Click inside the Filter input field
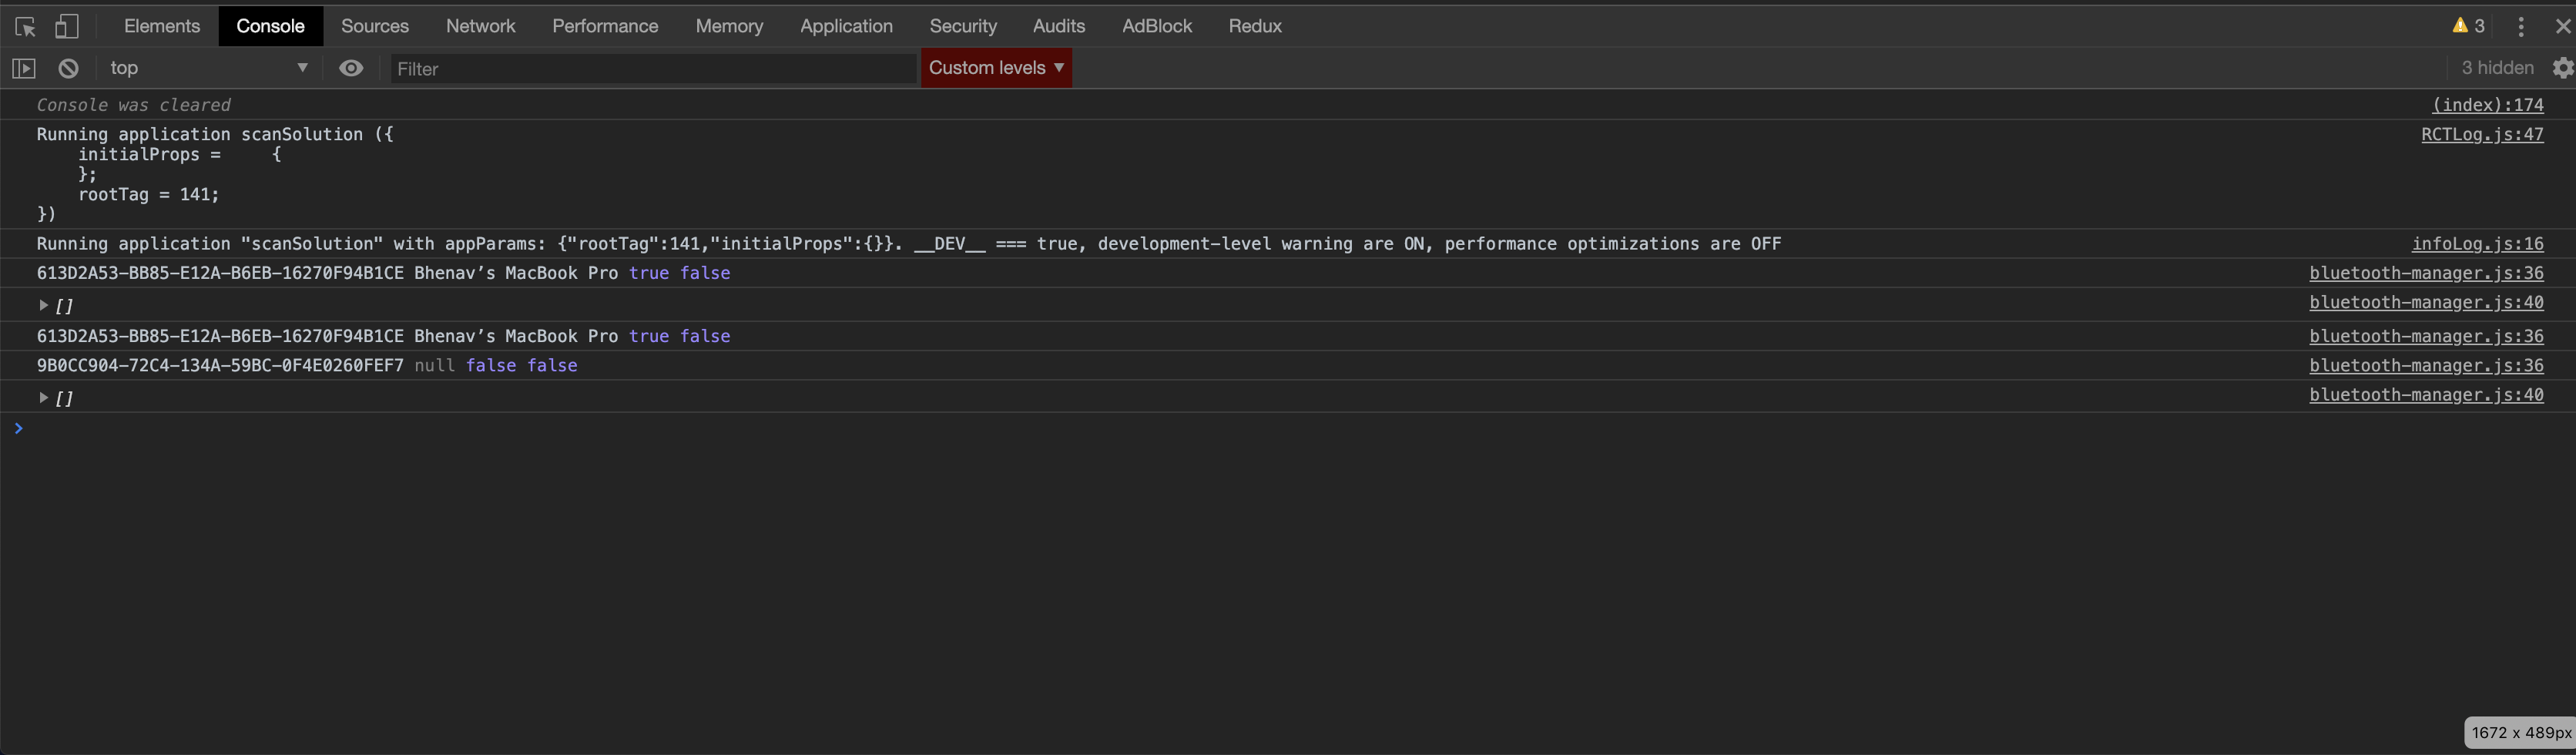The image size is (2576, 755). tap(650, 69)
